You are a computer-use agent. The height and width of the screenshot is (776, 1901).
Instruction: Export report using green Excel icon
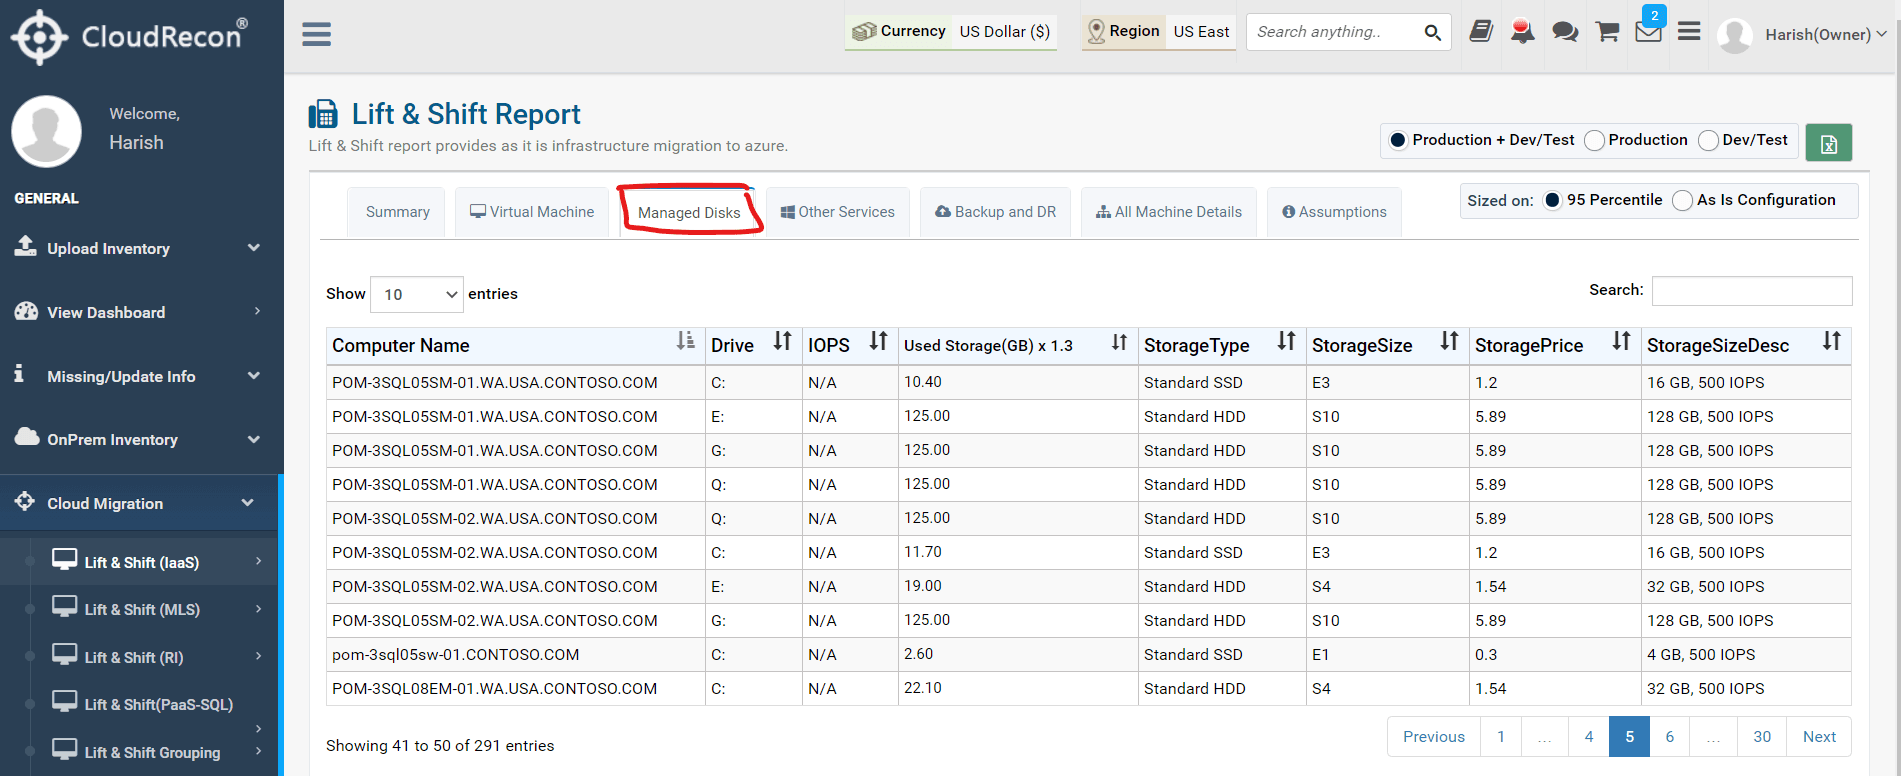[x=1829, y=143]
